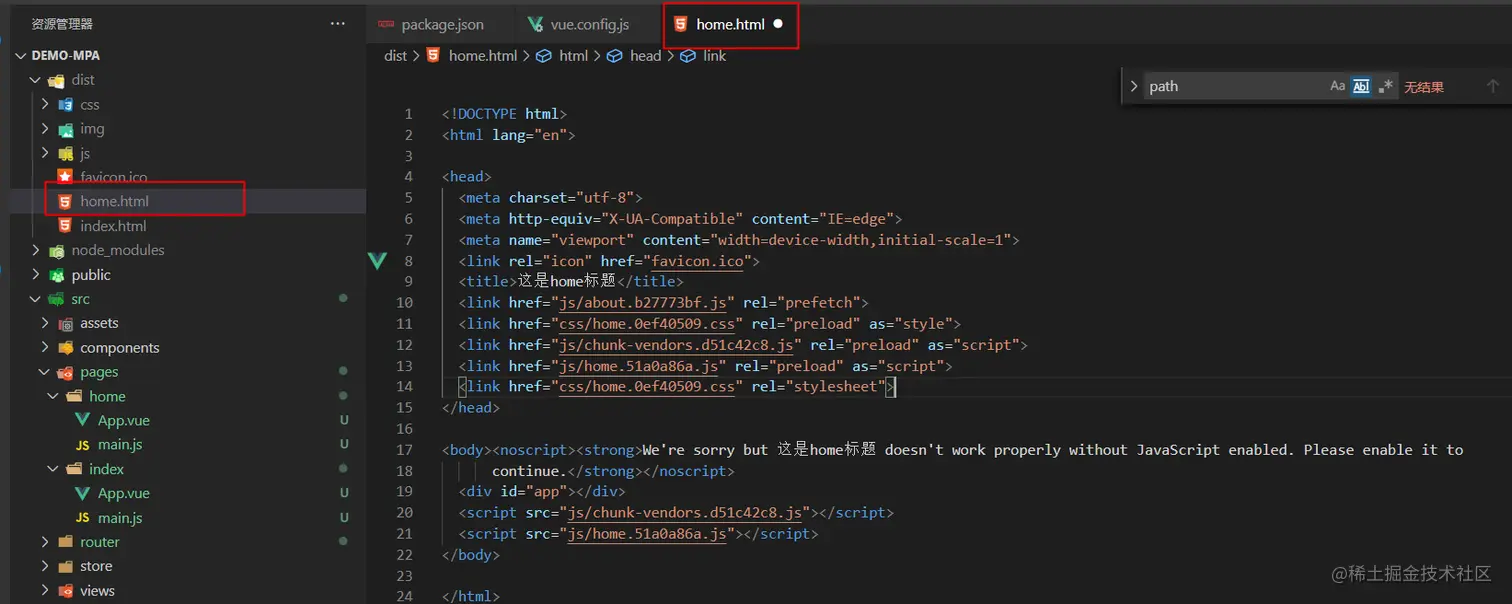Image resolution: width=1512 pixels, height=604 pixels.
Task: Click the src folder icon
Action: 57,299
